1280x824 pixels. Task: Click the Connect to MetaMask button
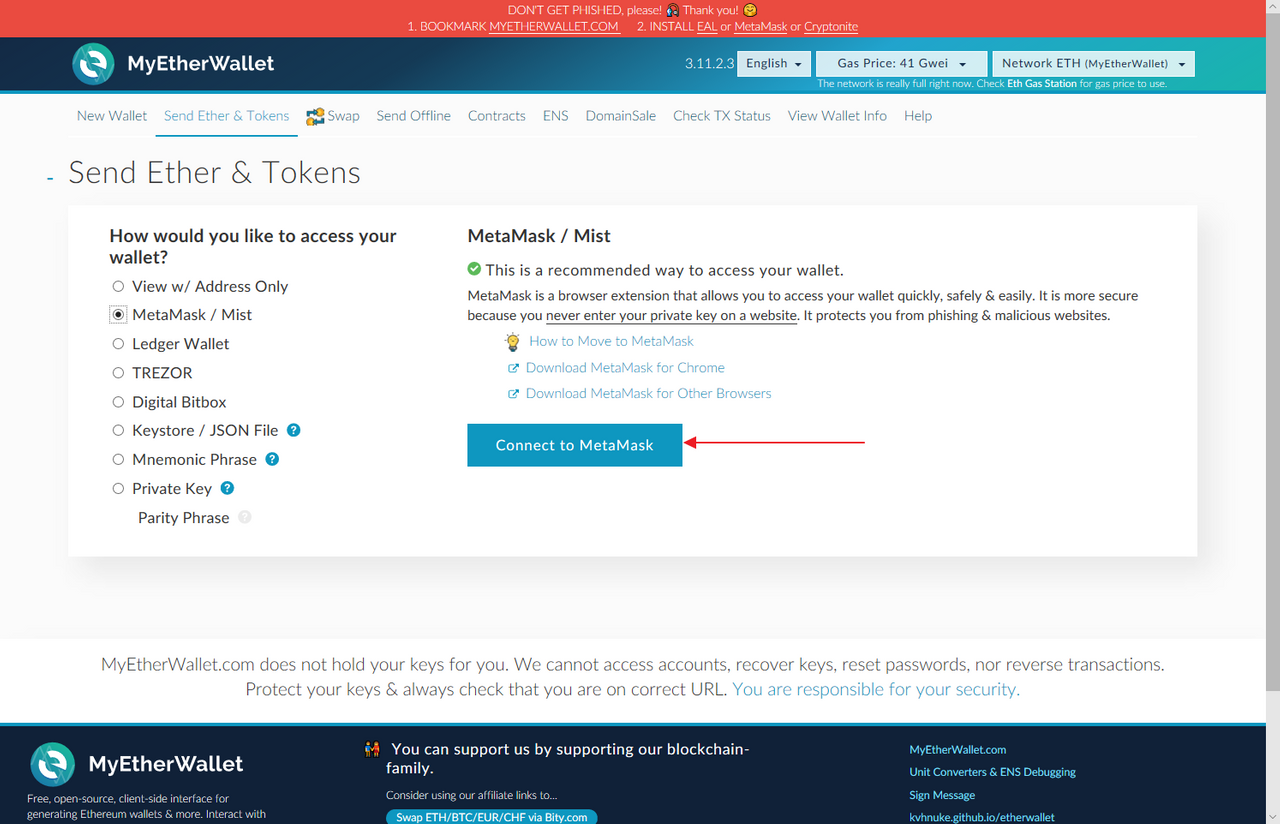575,445
